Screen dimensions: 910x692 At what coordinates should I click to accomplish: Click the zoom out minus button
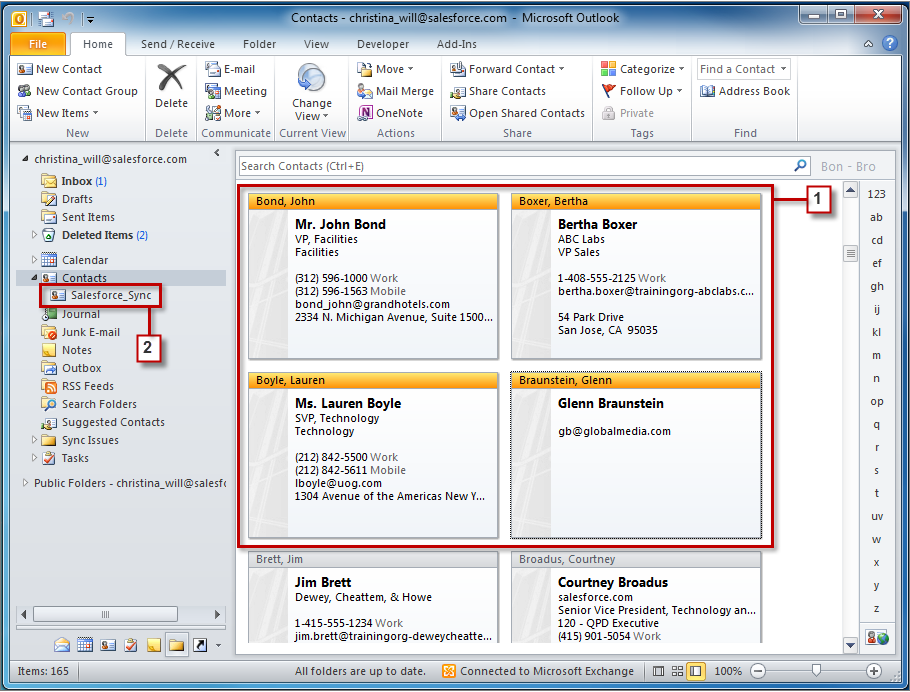pos(757,671)
